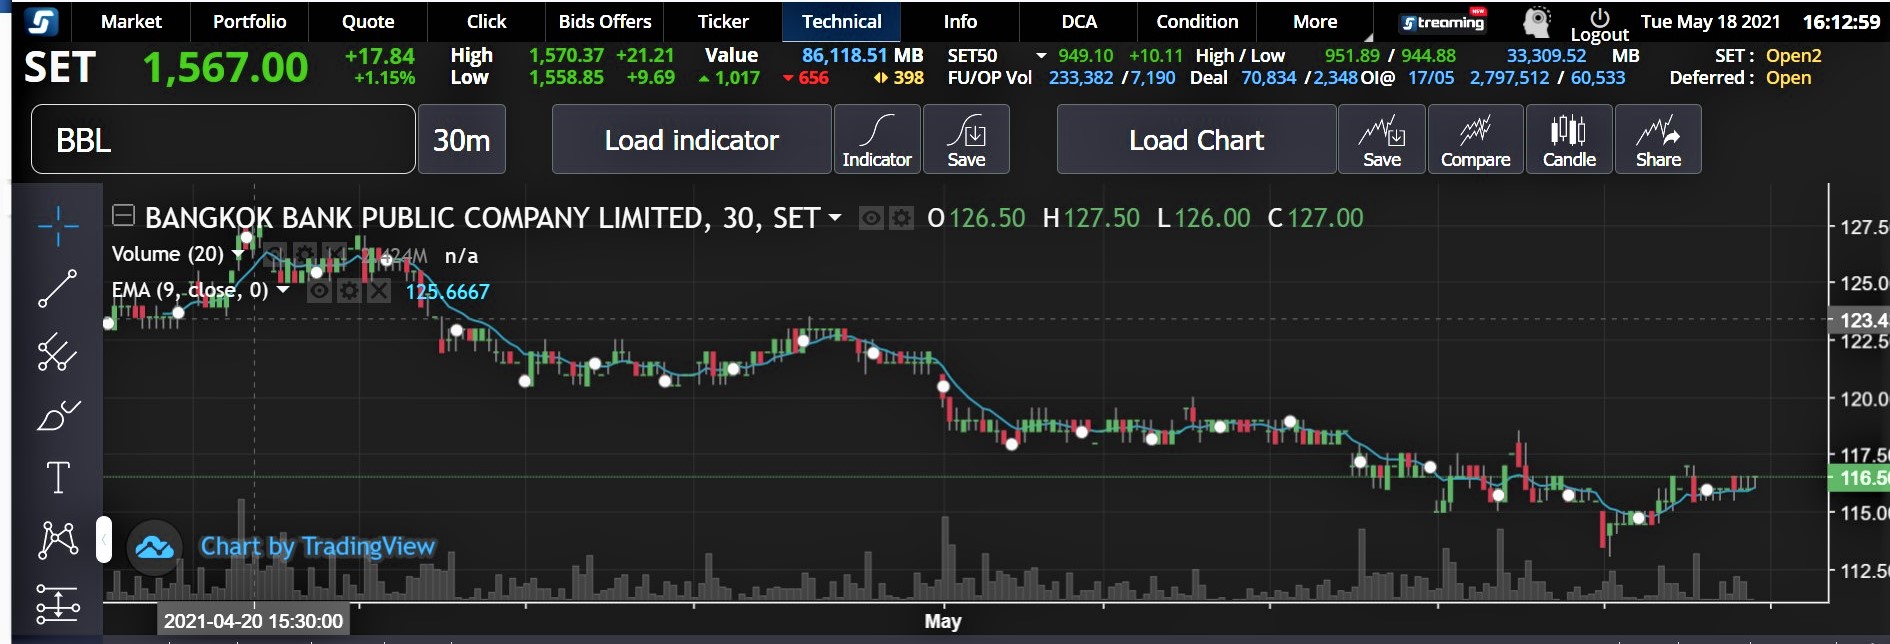Image resolution: width=1890 pixels, height=644 pixels.
Task: Open the EMA (9, close, 0) dropdown
Action: coord(283,290)
